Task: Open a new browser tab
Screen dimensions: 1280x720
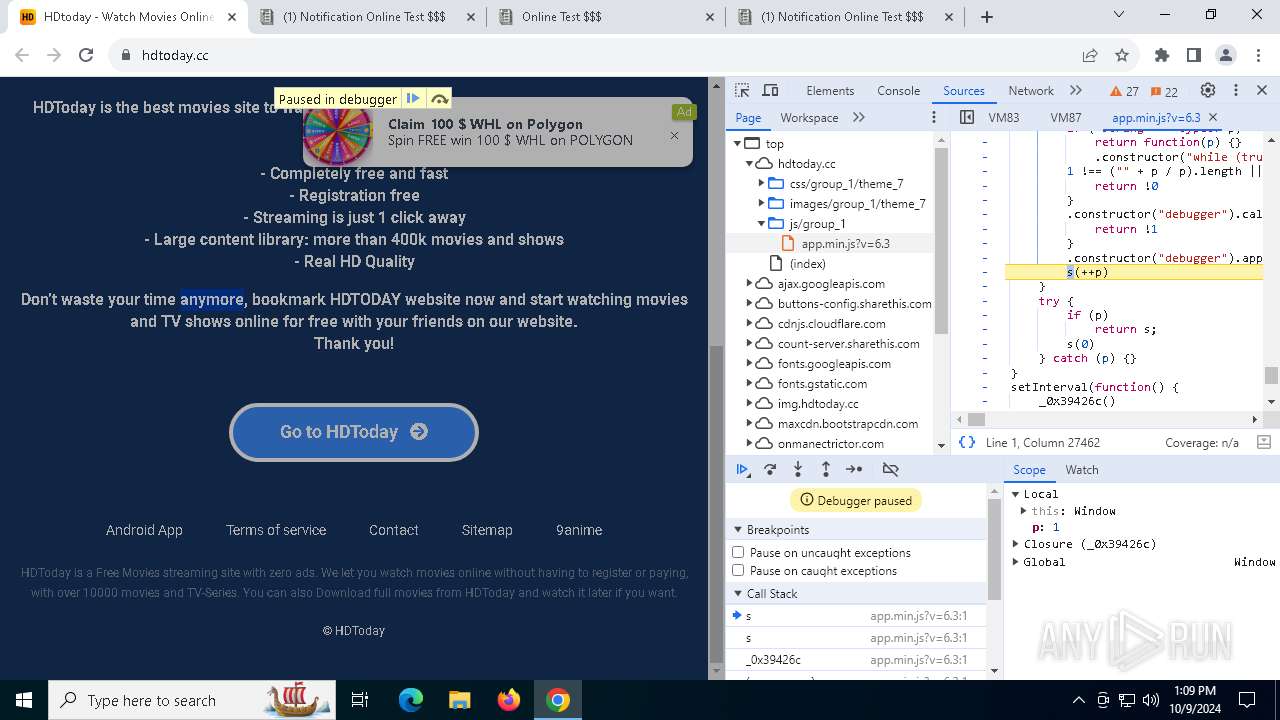Action: coord(987,17)
